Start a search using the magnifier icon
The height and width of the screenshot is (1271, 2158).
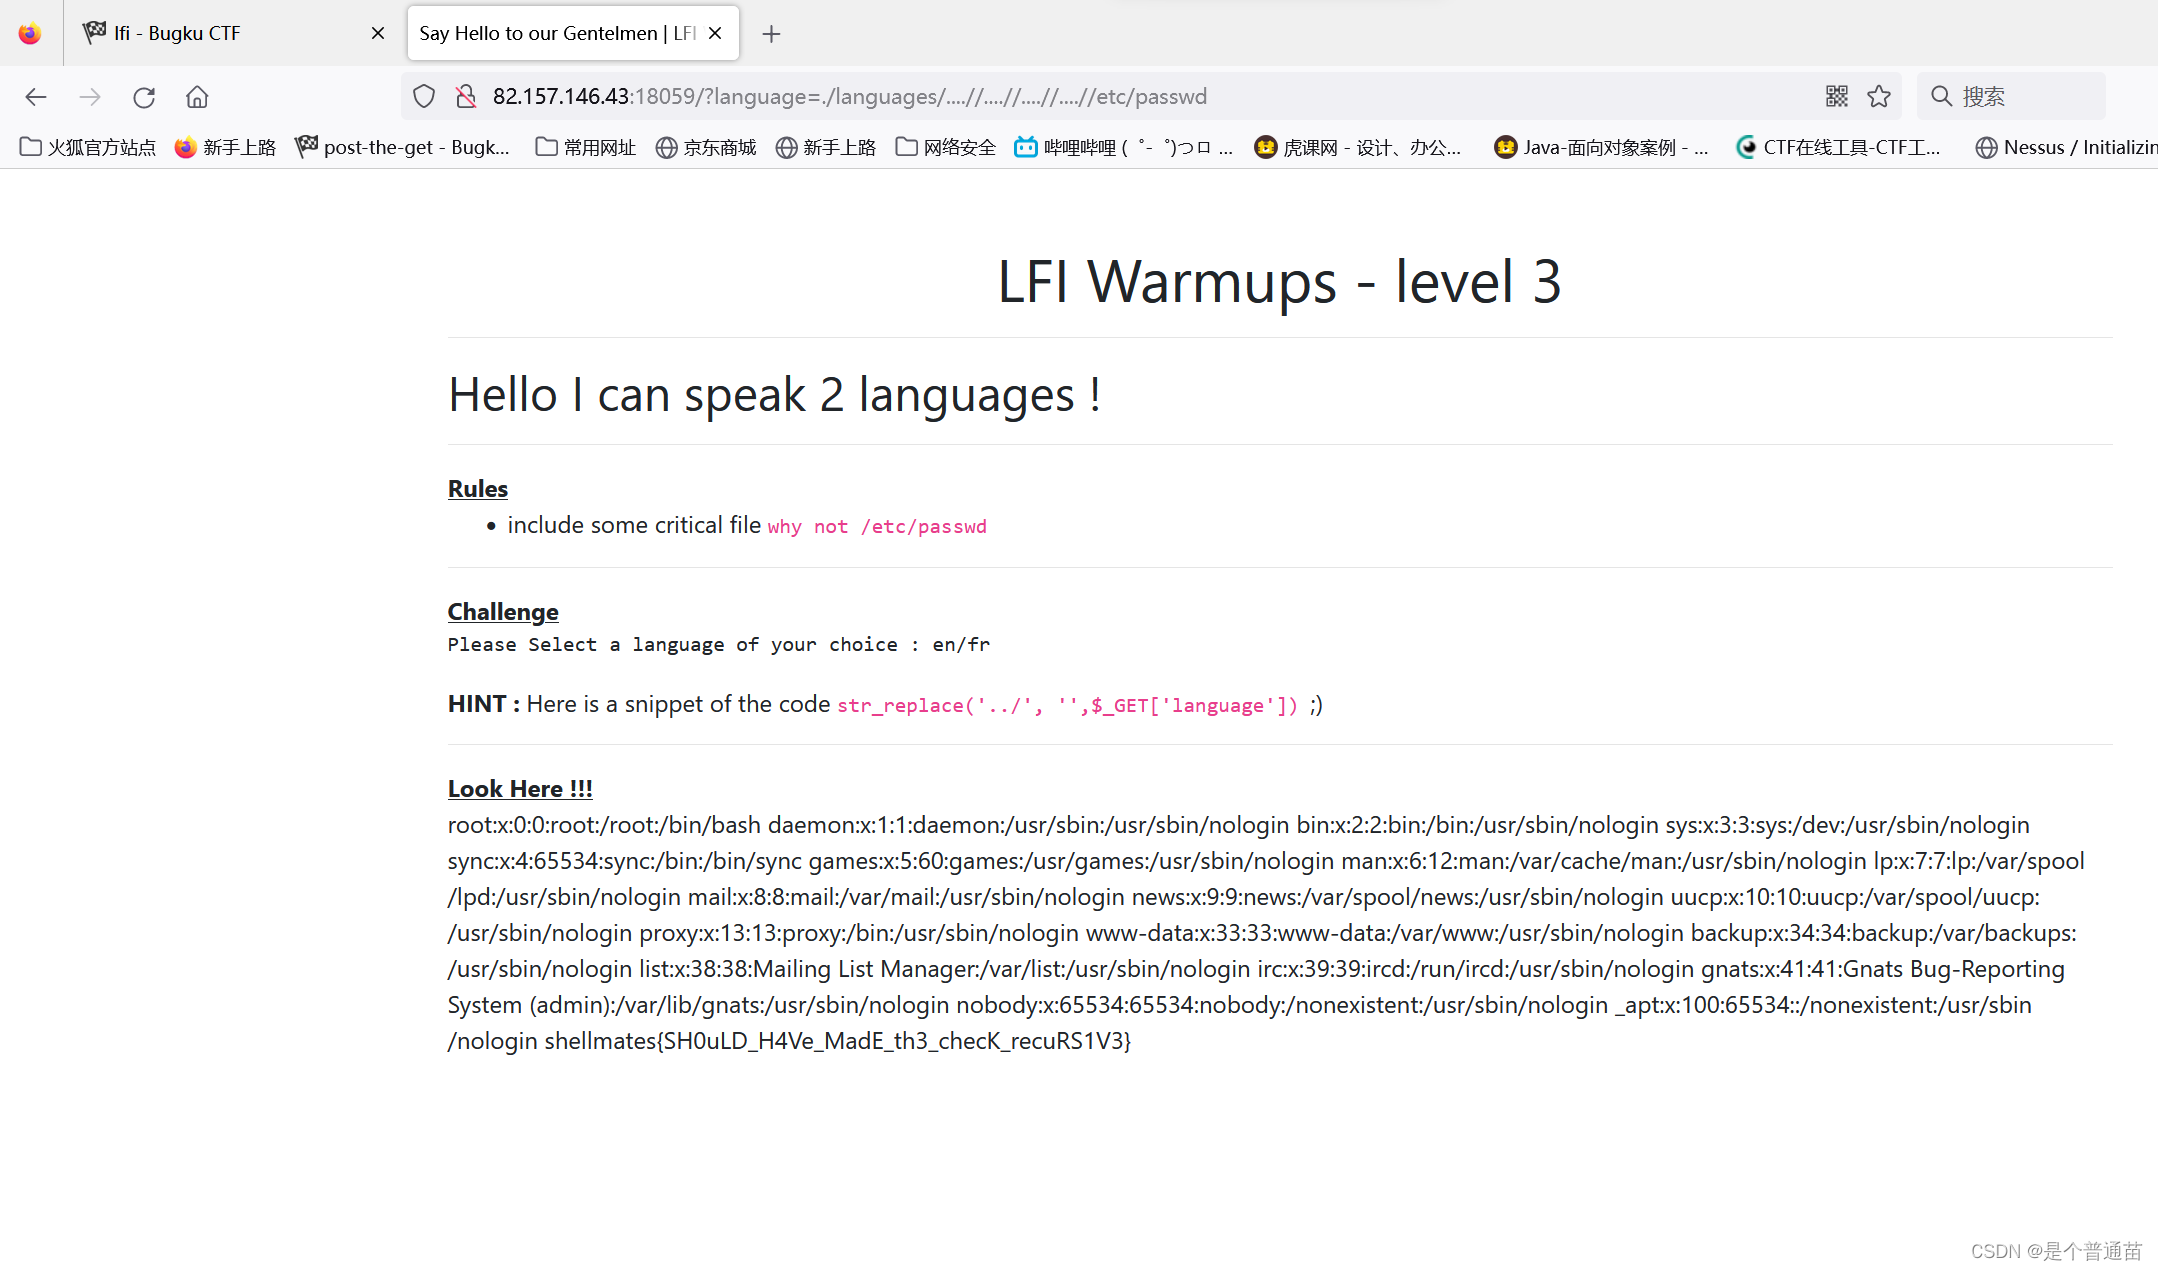[x=1940, y=96]
